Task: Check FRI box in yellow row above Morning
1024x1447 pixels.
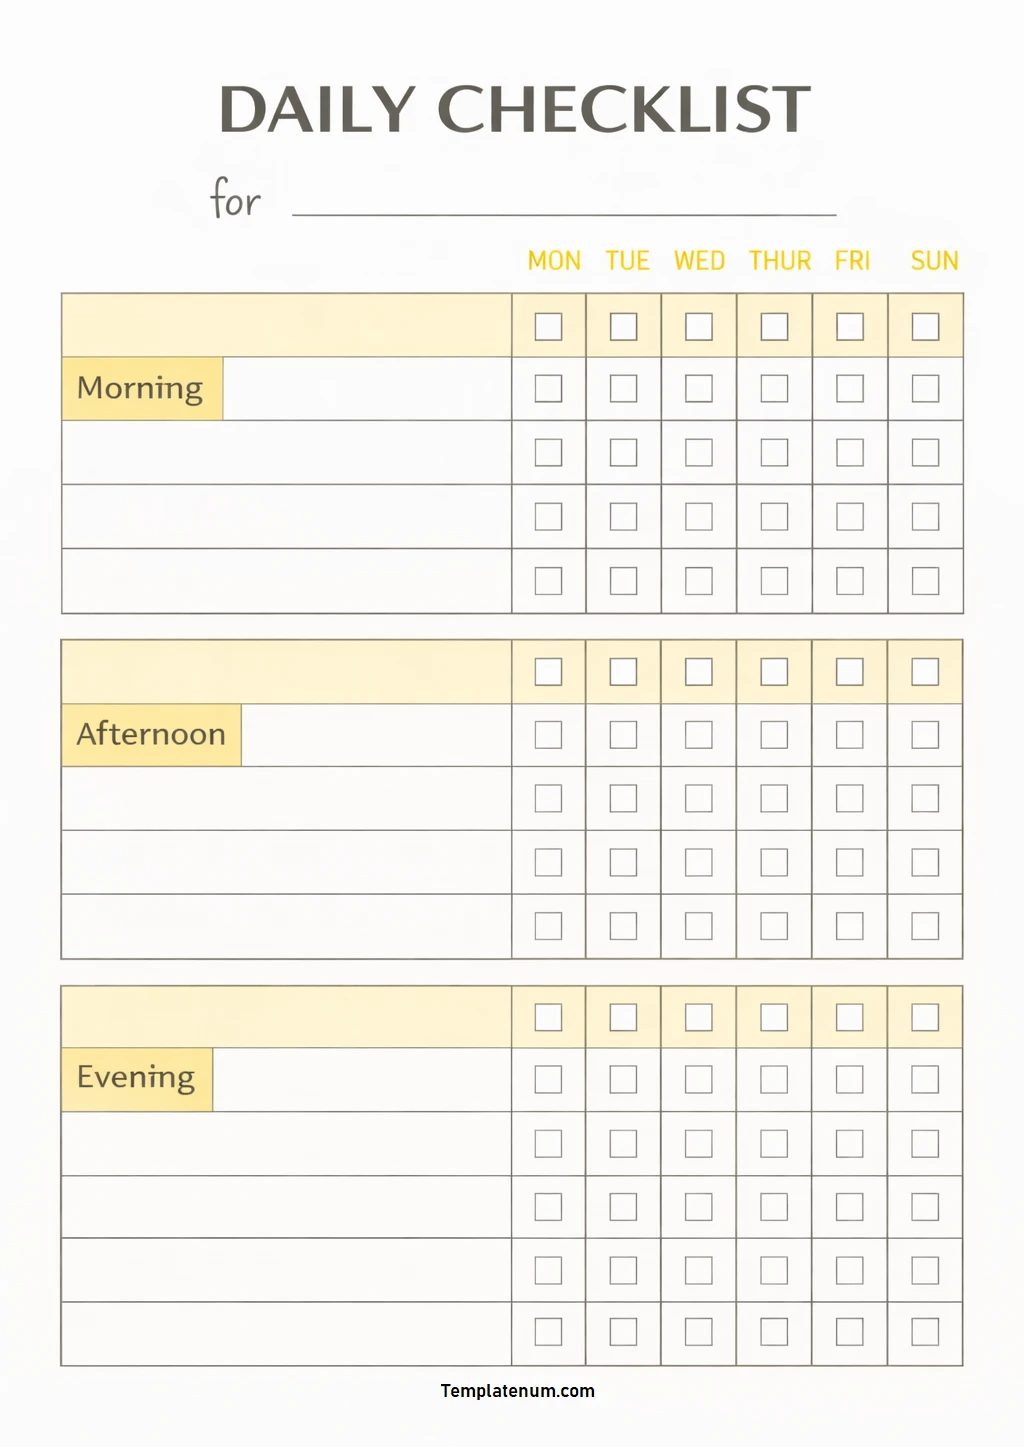Action: pos(850,327)
